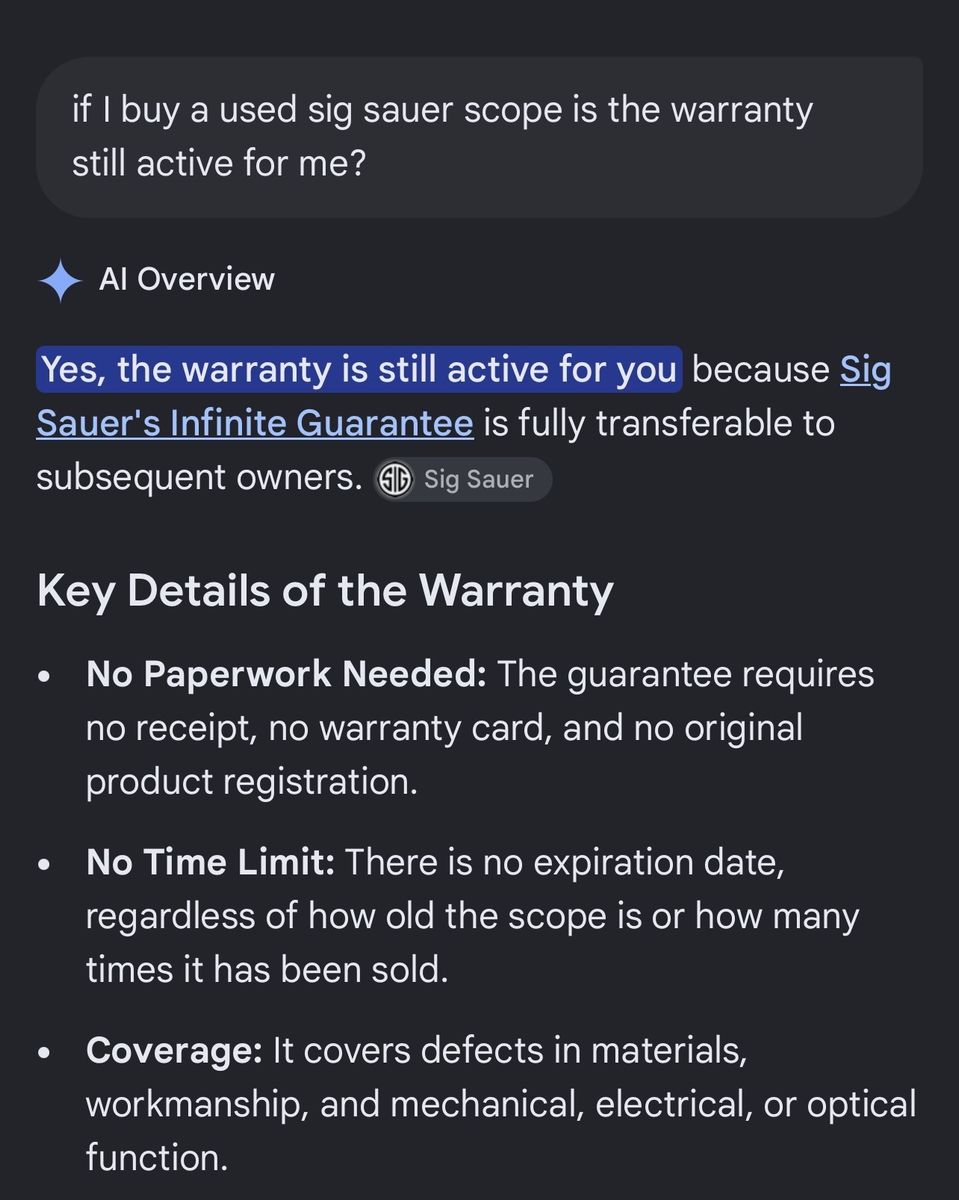Click the bullet dot beside No Paperwork Needed
The image size is (959, 1200).
44,677
